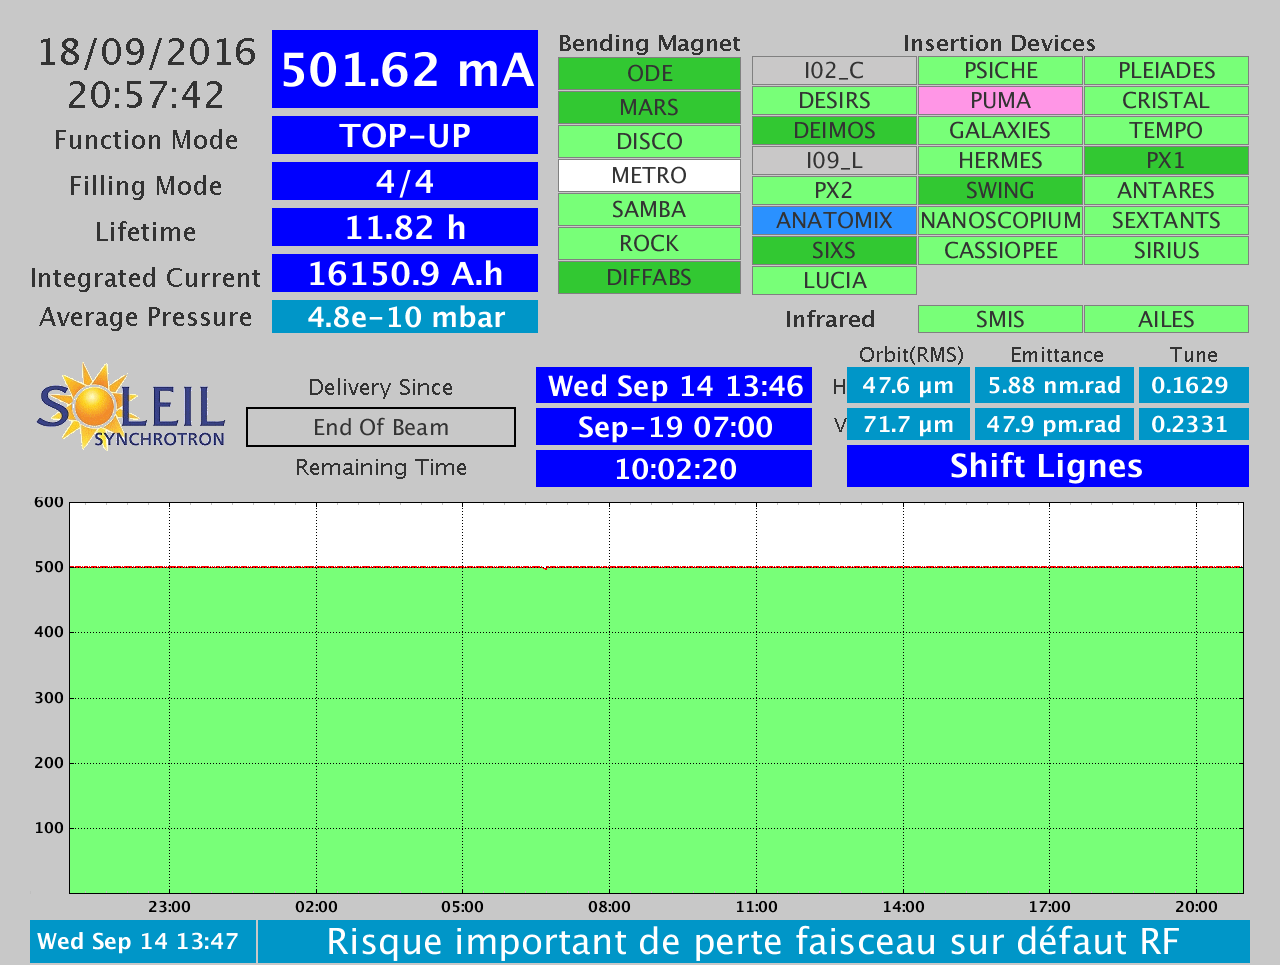Select the 4/4 filling mode value
The height and width of the screenshot is (965, 1280).
click(405, 181)
